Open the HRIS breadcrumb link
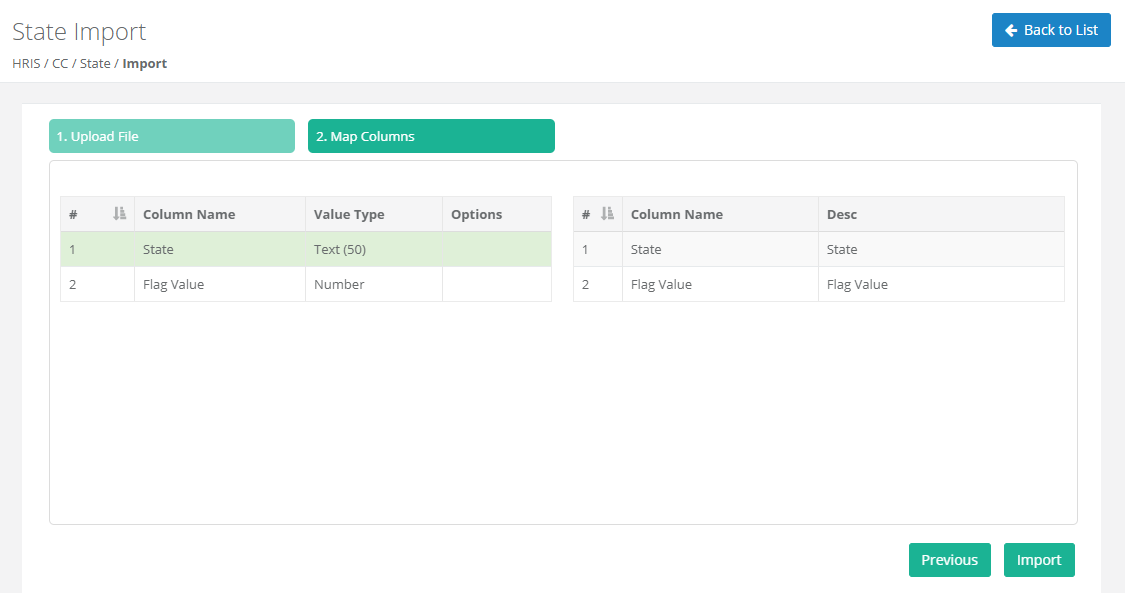The width and height of the screenshot is (1125, 593). click(26, 63)
